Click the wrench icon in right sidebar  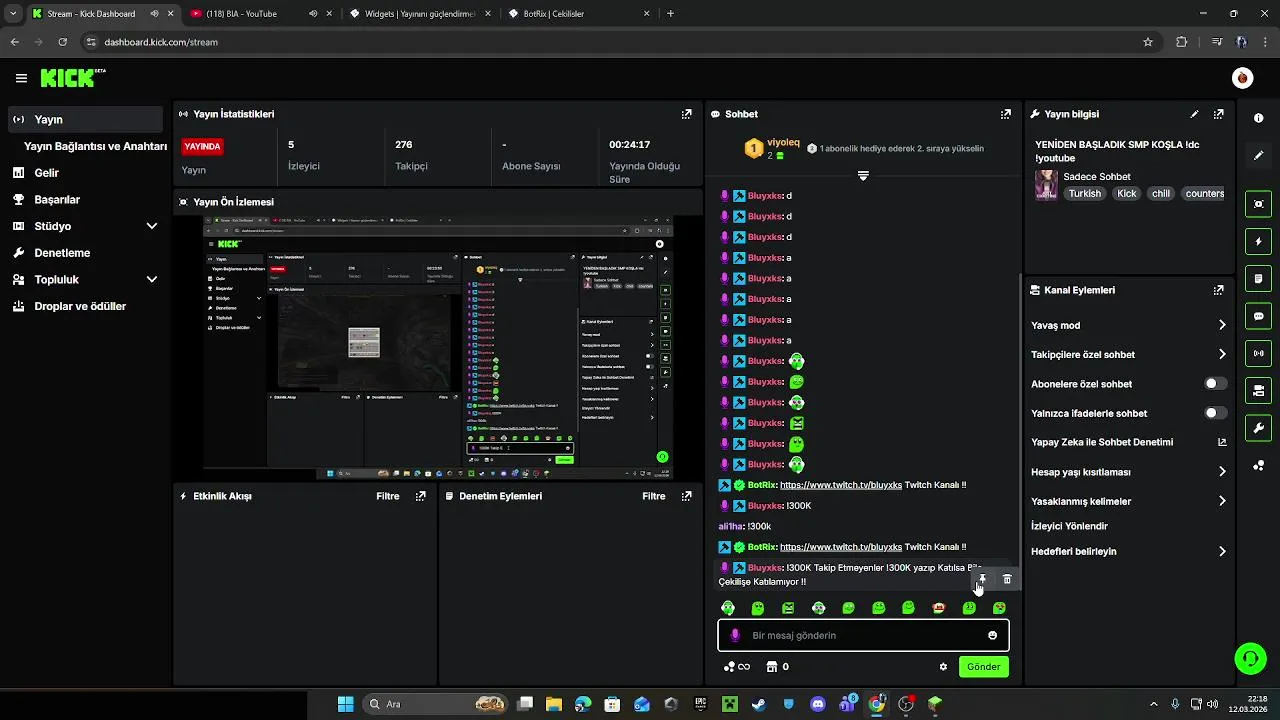pyautogui.click(x=1258, y=428)
